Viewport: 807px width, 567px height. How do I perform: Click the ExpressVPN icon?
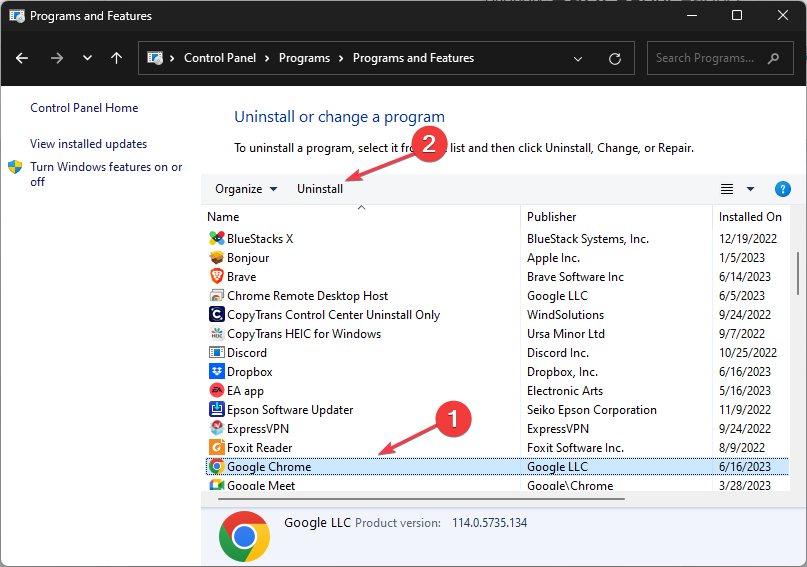(217, 429)
